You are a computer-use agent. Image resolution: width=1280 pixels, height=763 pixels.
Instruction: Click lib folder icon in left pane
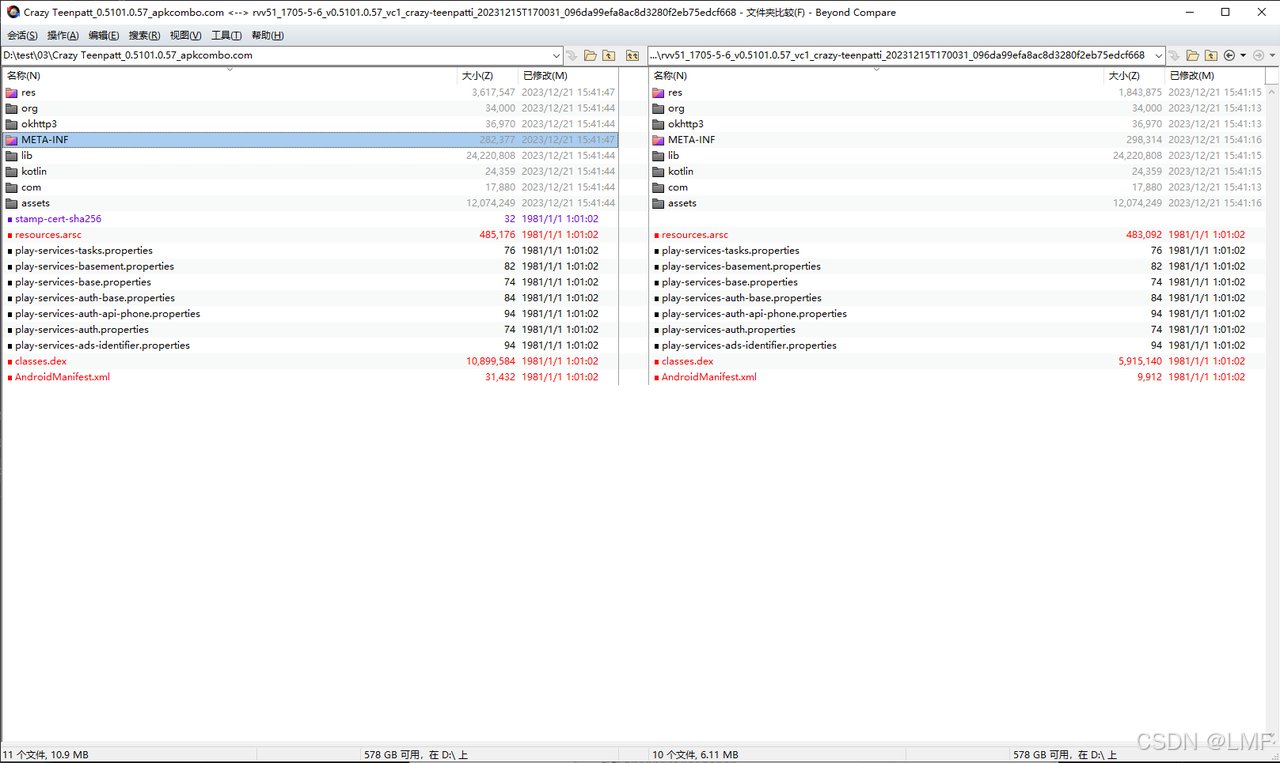(12, 155)
